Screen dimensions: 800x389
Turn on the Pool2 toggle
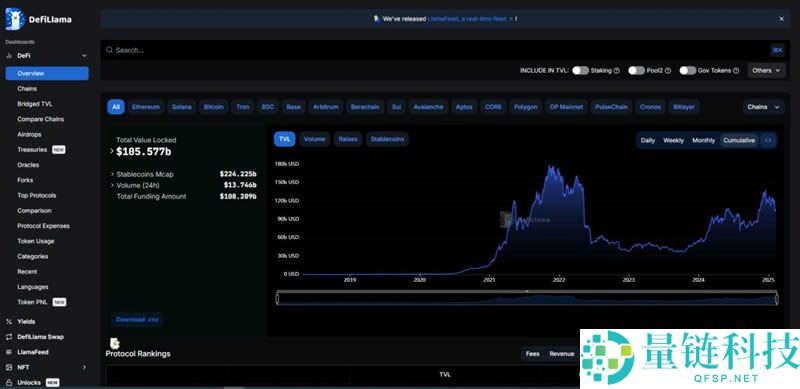click(x=636, y=70)
